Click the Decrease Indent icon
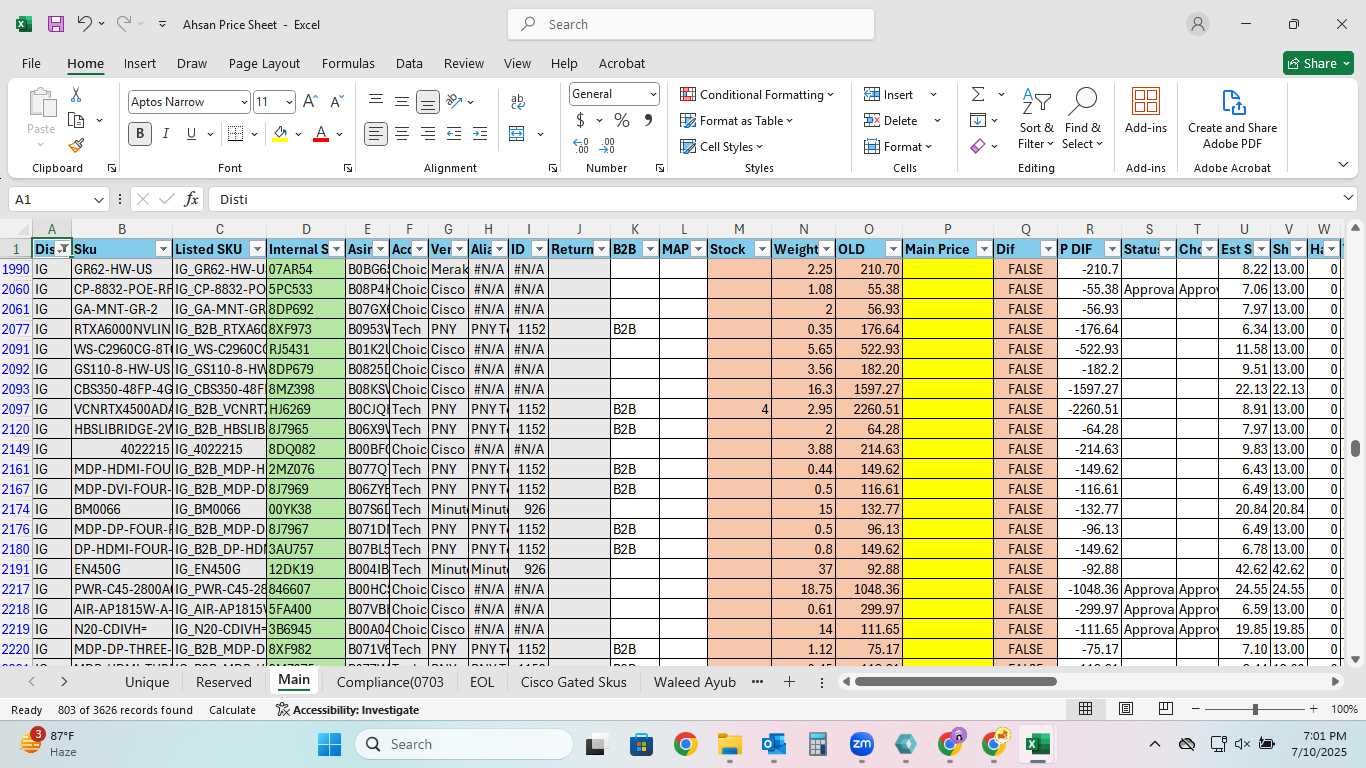1366x768 pixels. (x=454, y=134)
